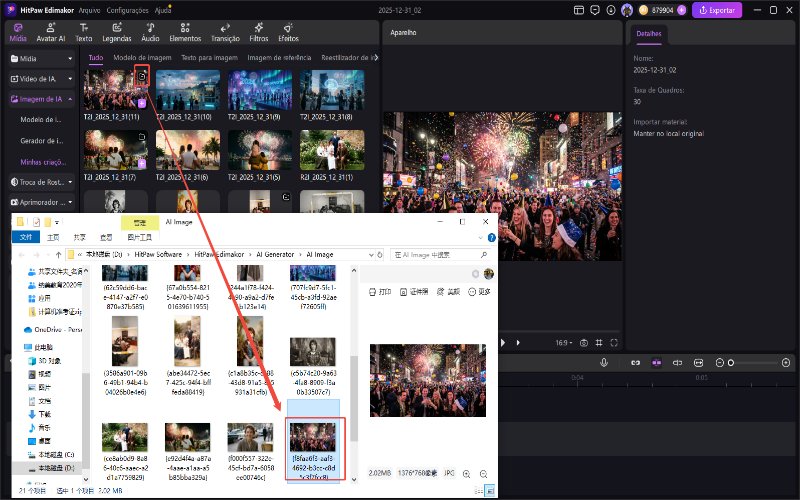Open the feedback message icon in title bar

595,10
